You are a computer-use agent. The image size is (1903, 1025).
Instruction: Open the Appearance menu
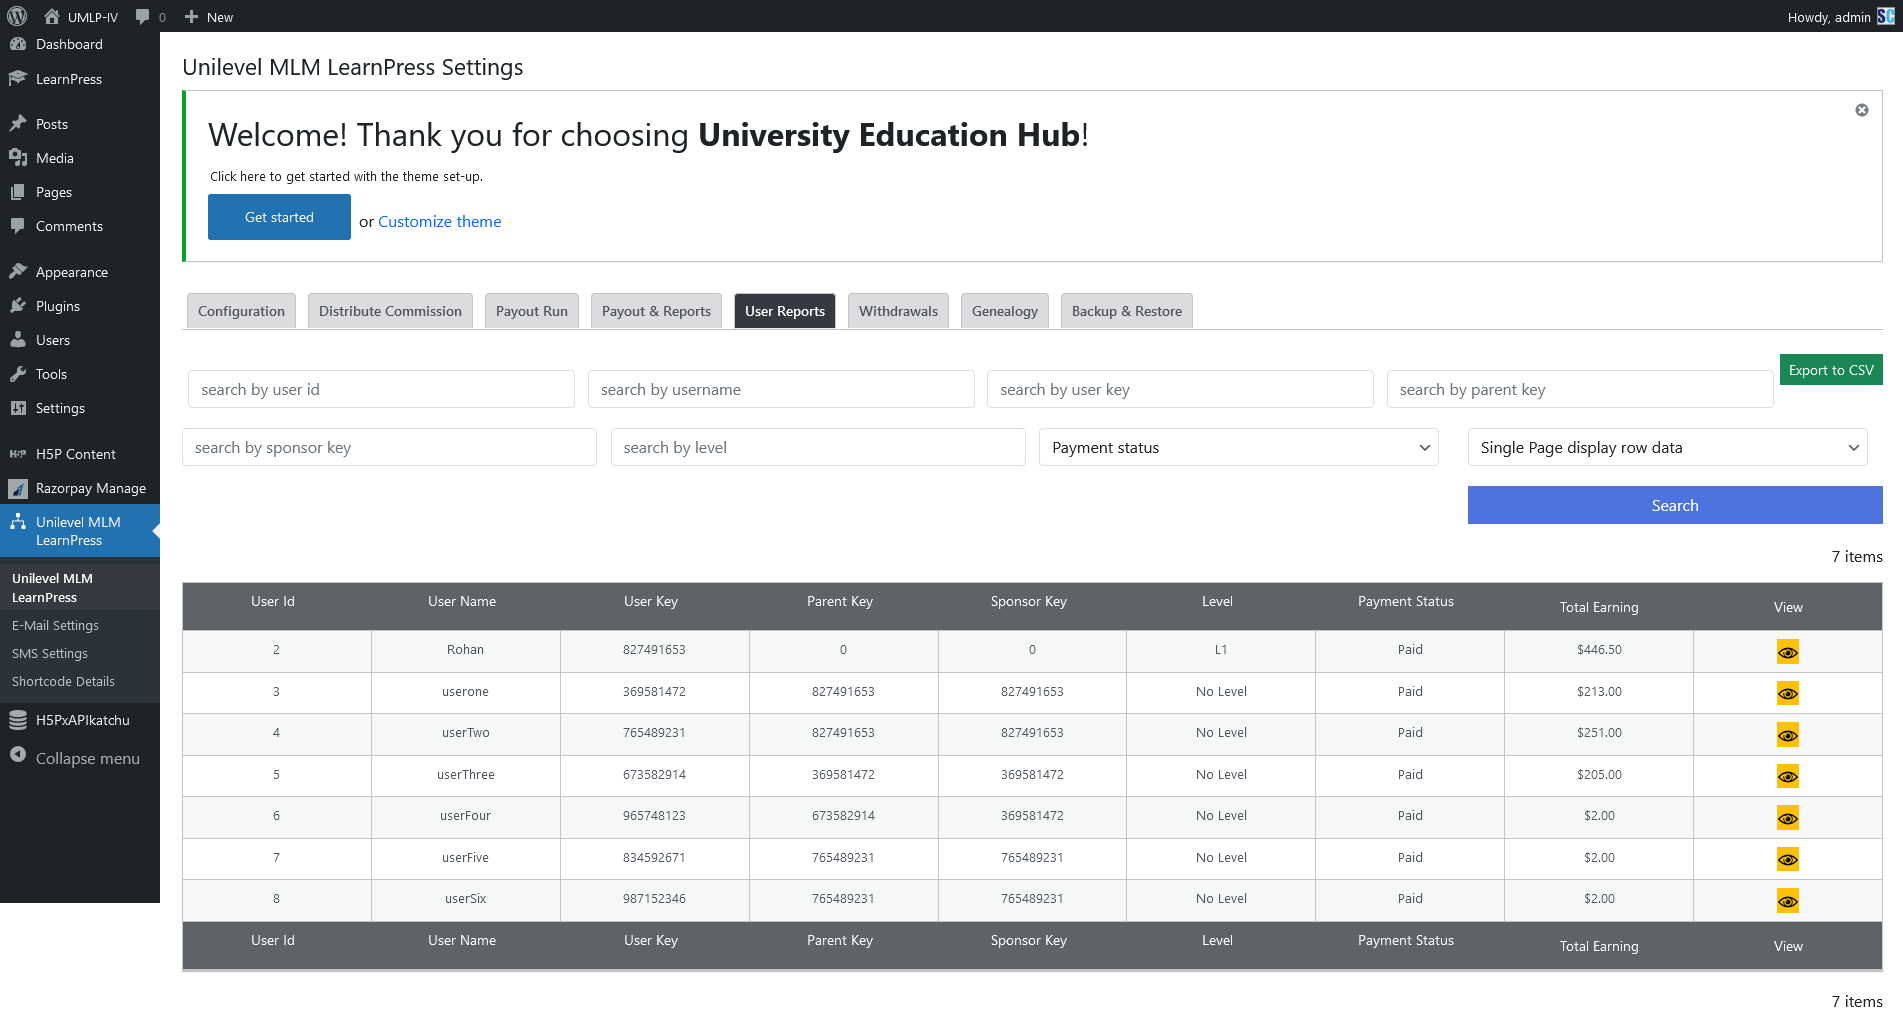tap(71, 271)
